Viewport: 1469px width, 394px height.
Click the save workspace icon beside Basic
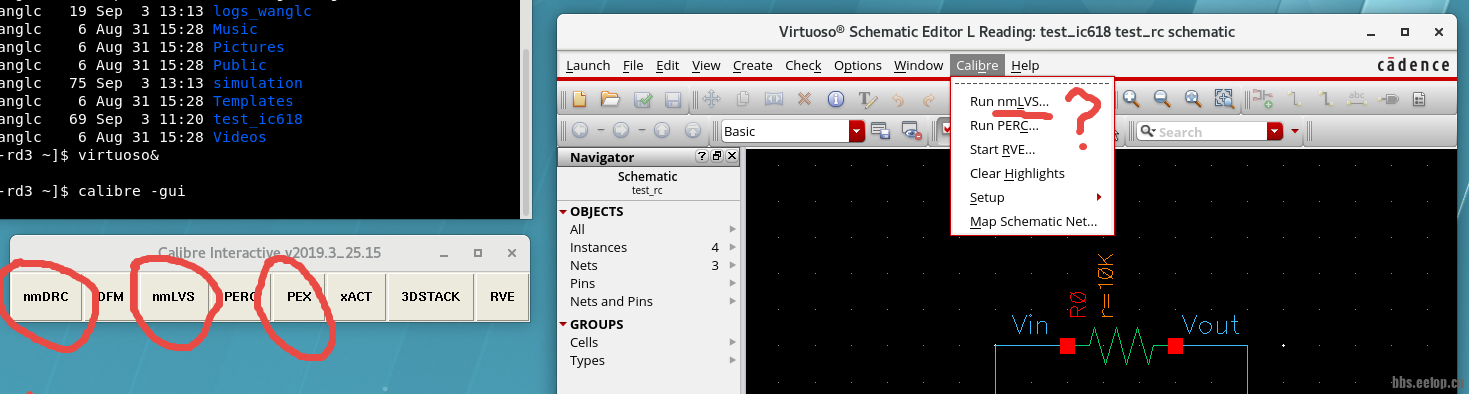tap(881, 131)
